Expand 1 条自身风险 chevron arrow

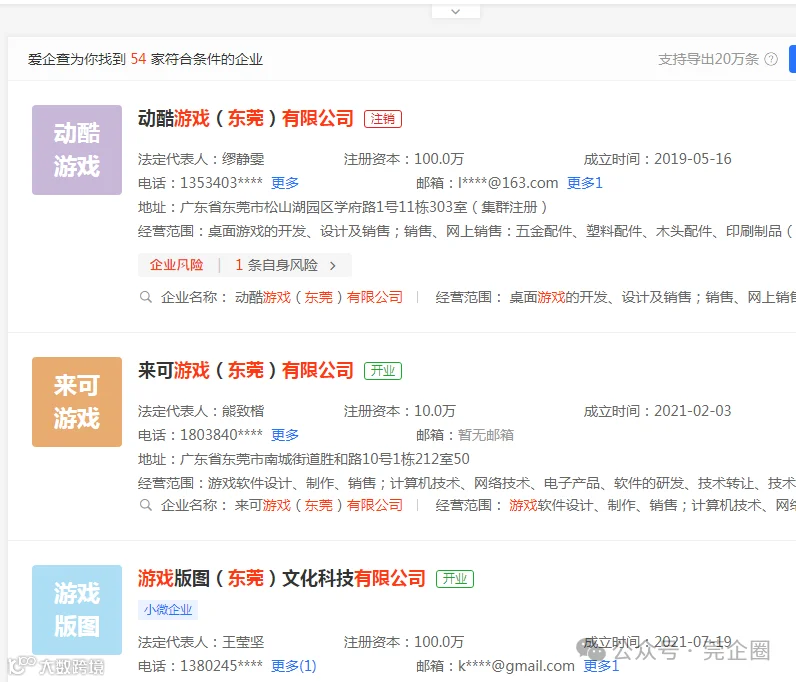click(333, 266)
